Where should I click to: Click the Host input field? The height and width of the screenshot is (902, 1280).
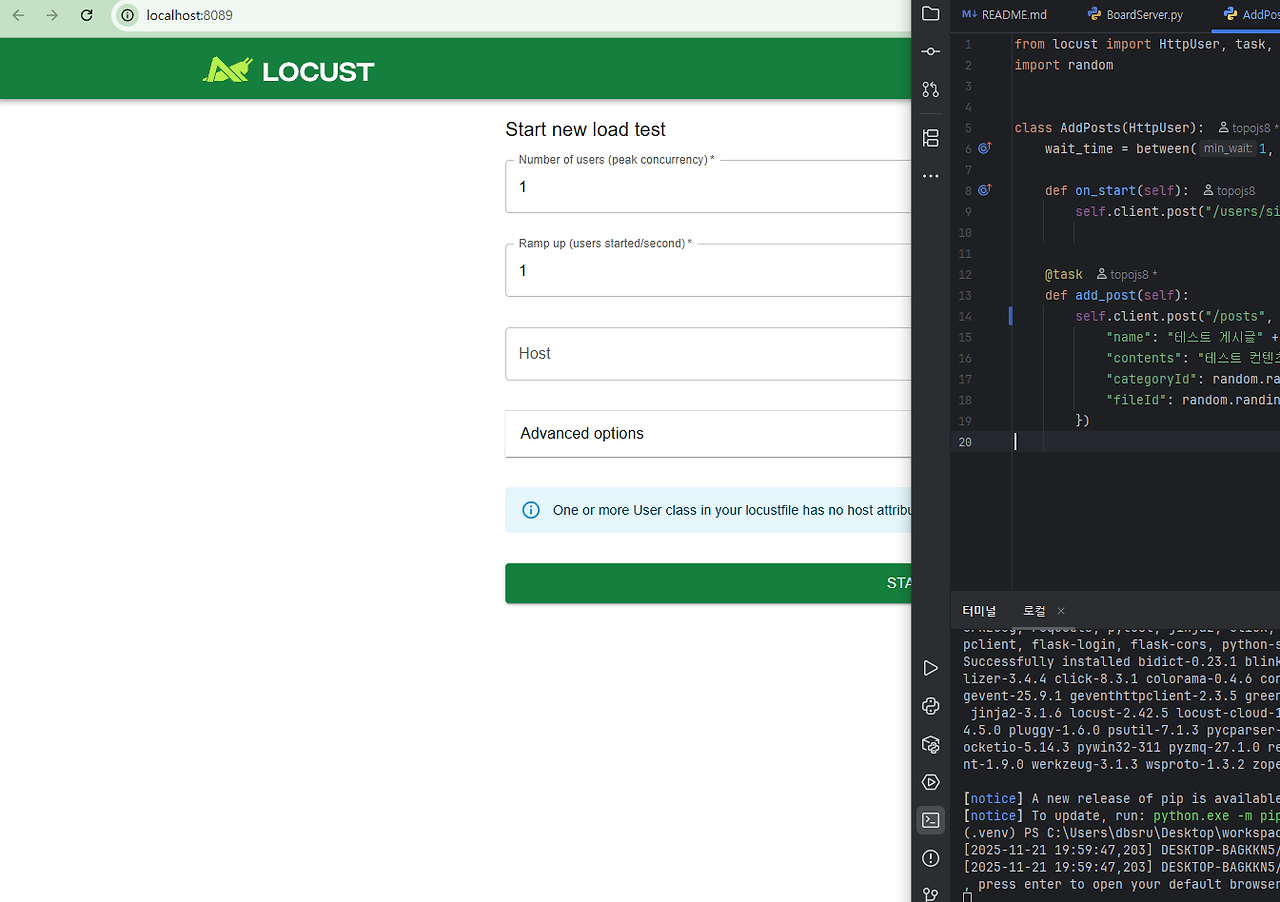(x=708, y=353)
